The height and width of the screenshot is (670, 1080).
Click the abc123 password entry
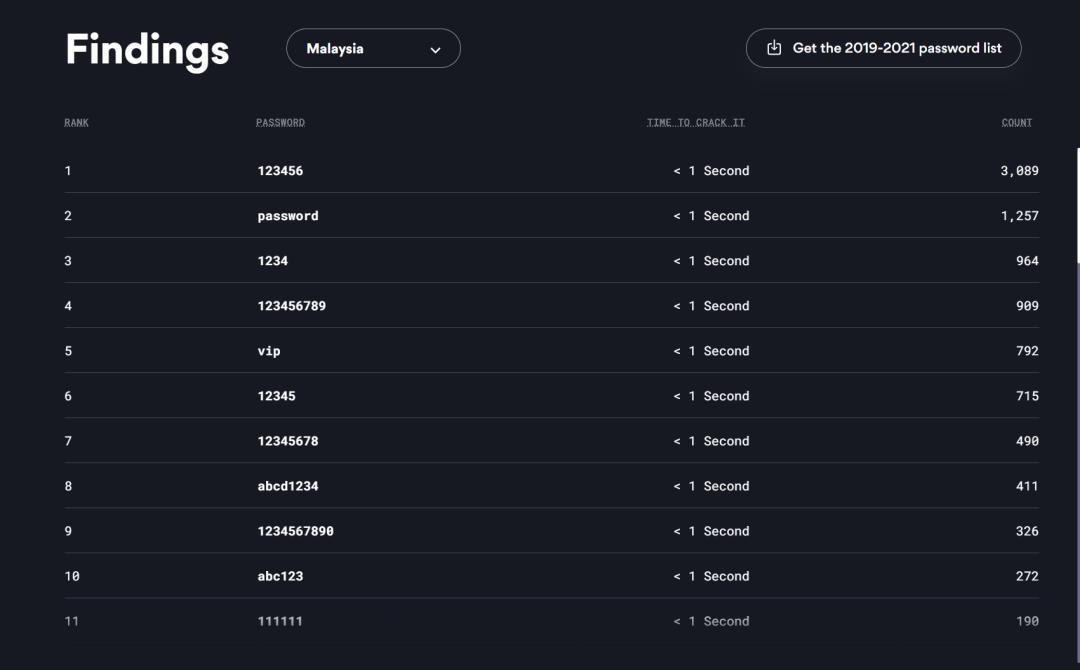click(x=280, y=576)
